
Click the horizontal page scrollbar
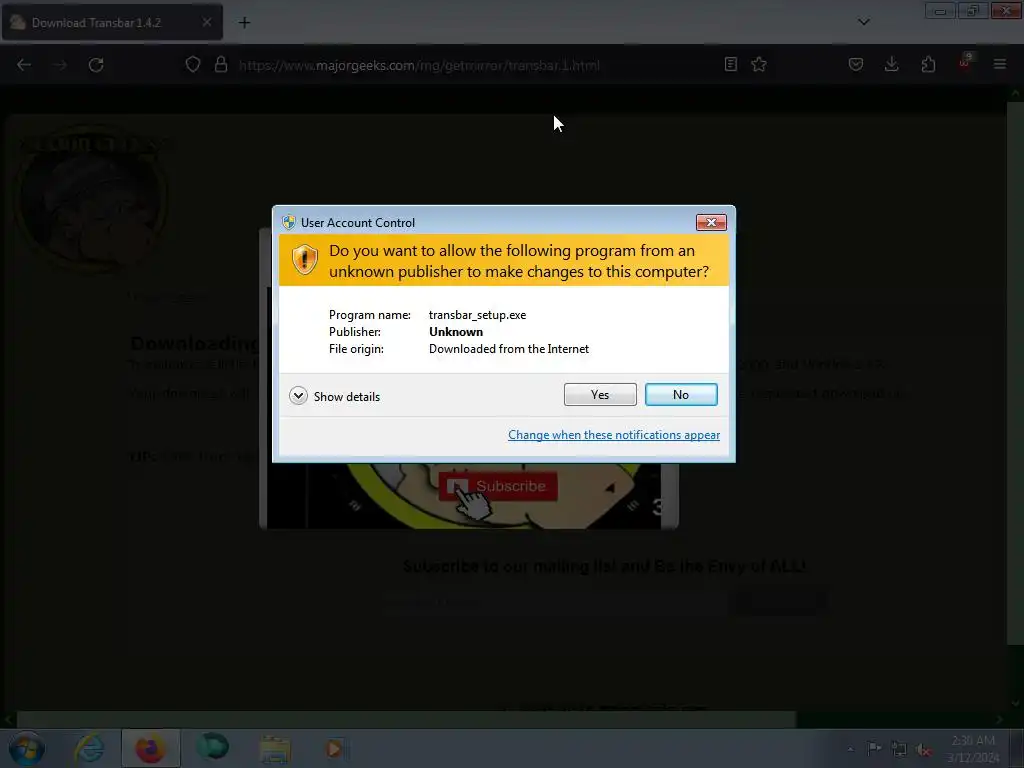click(x=406, y=720)
